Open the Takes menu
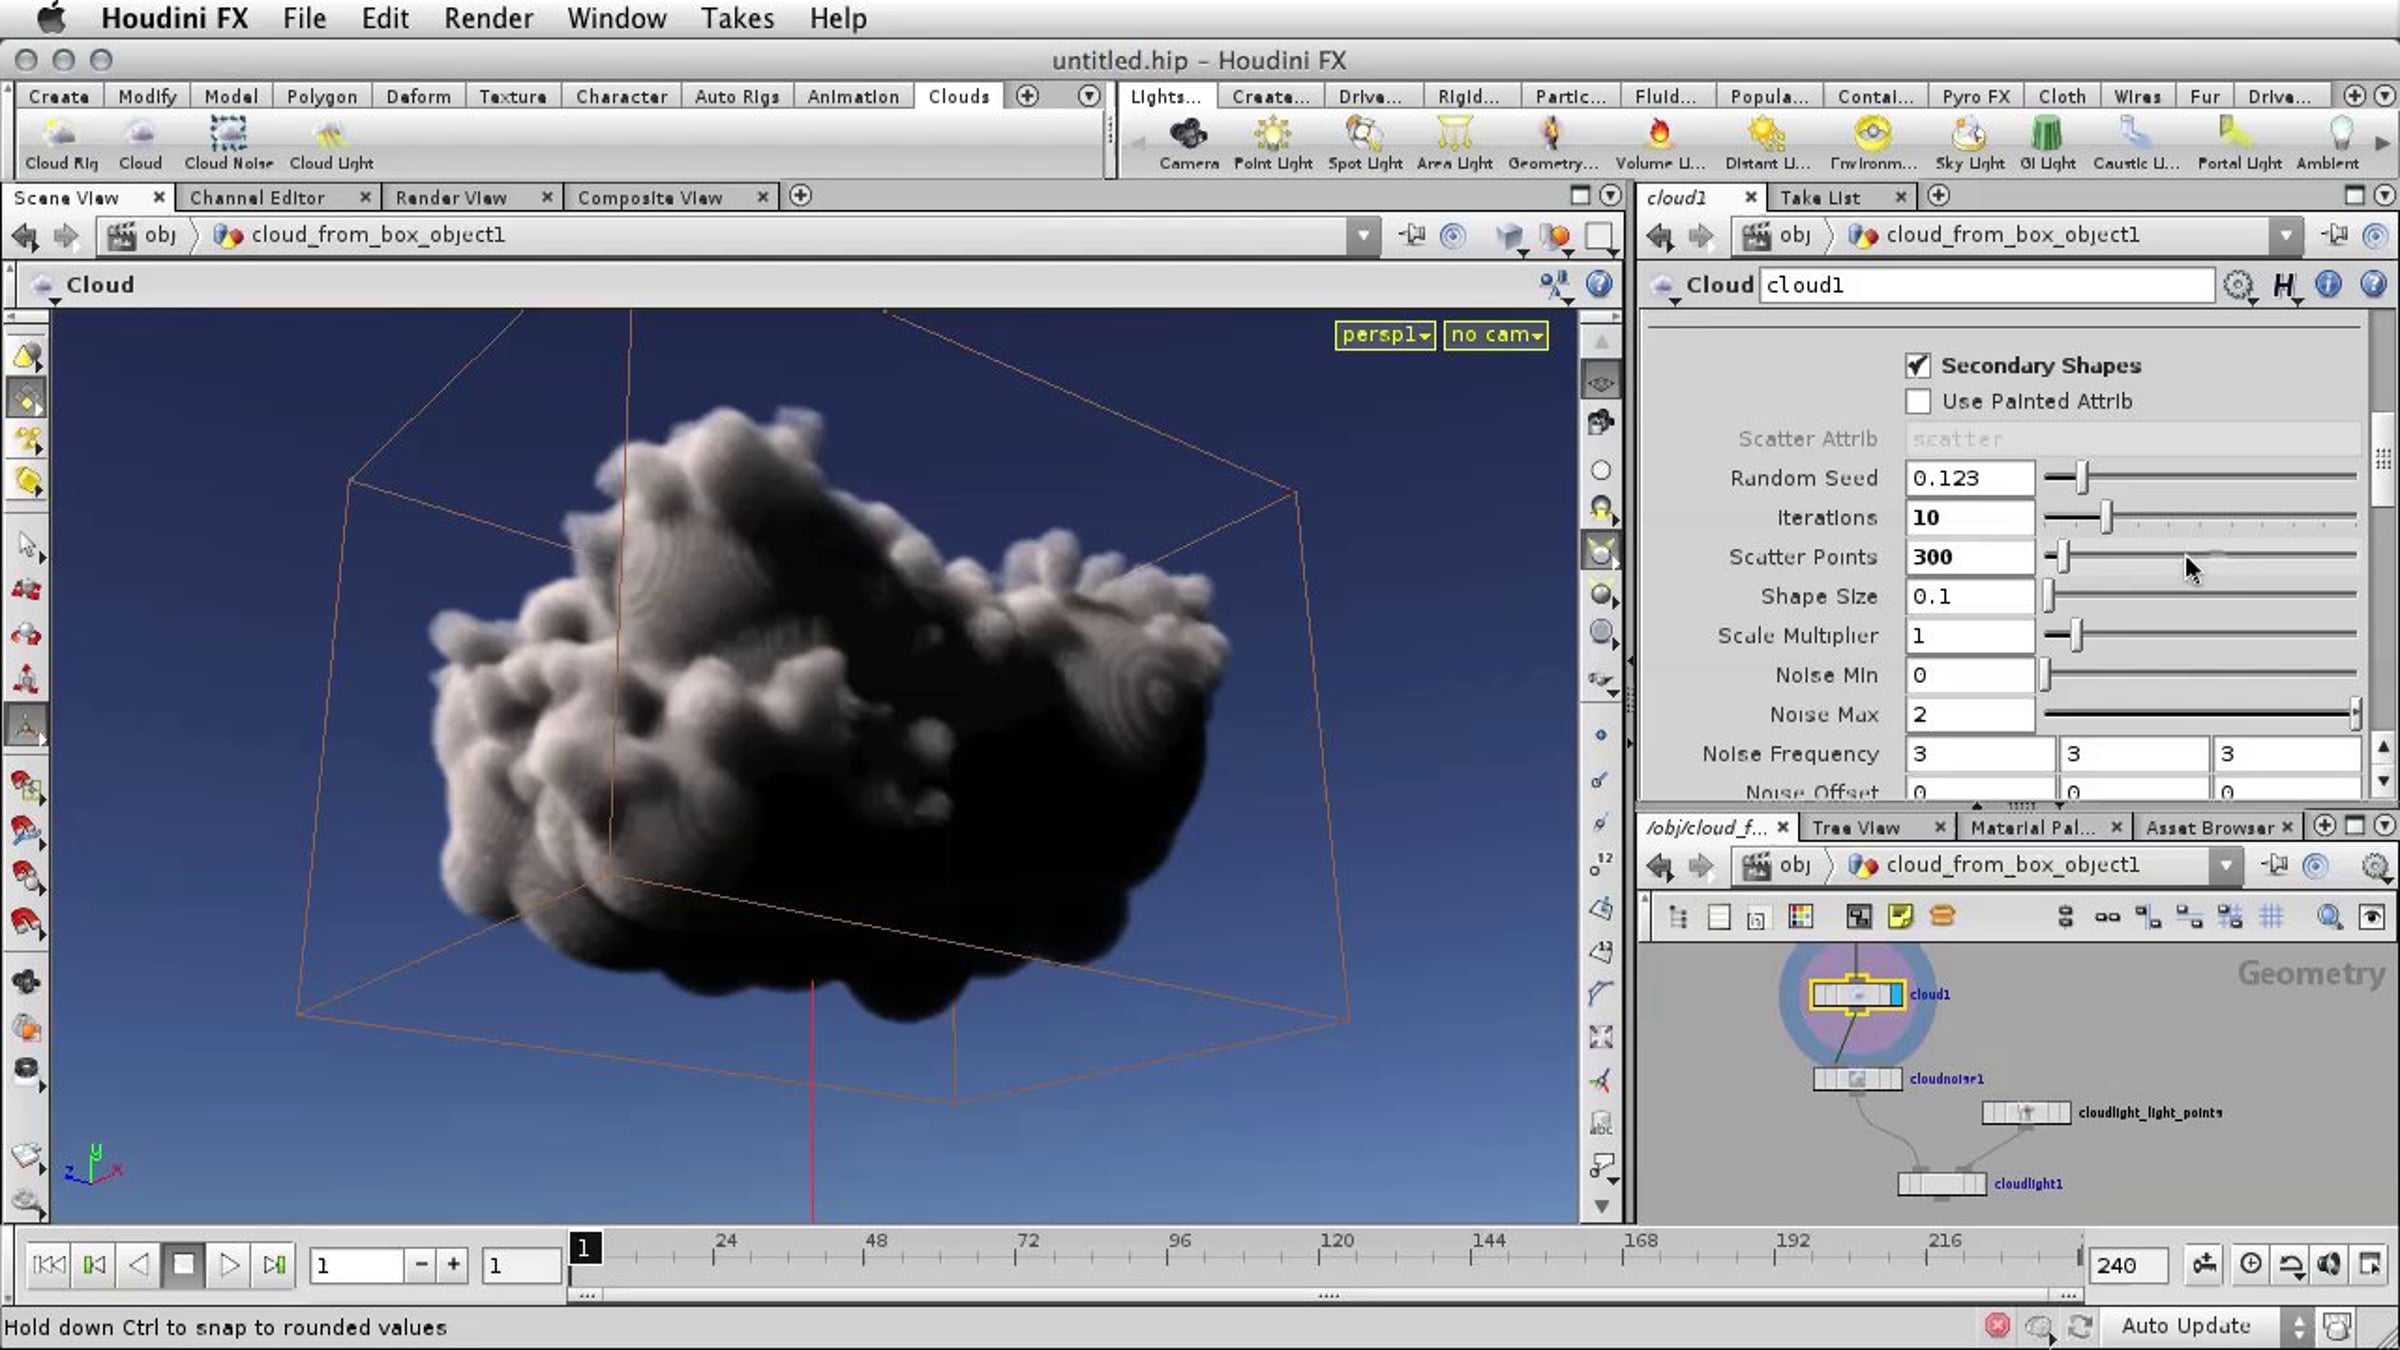 point(737,19)
